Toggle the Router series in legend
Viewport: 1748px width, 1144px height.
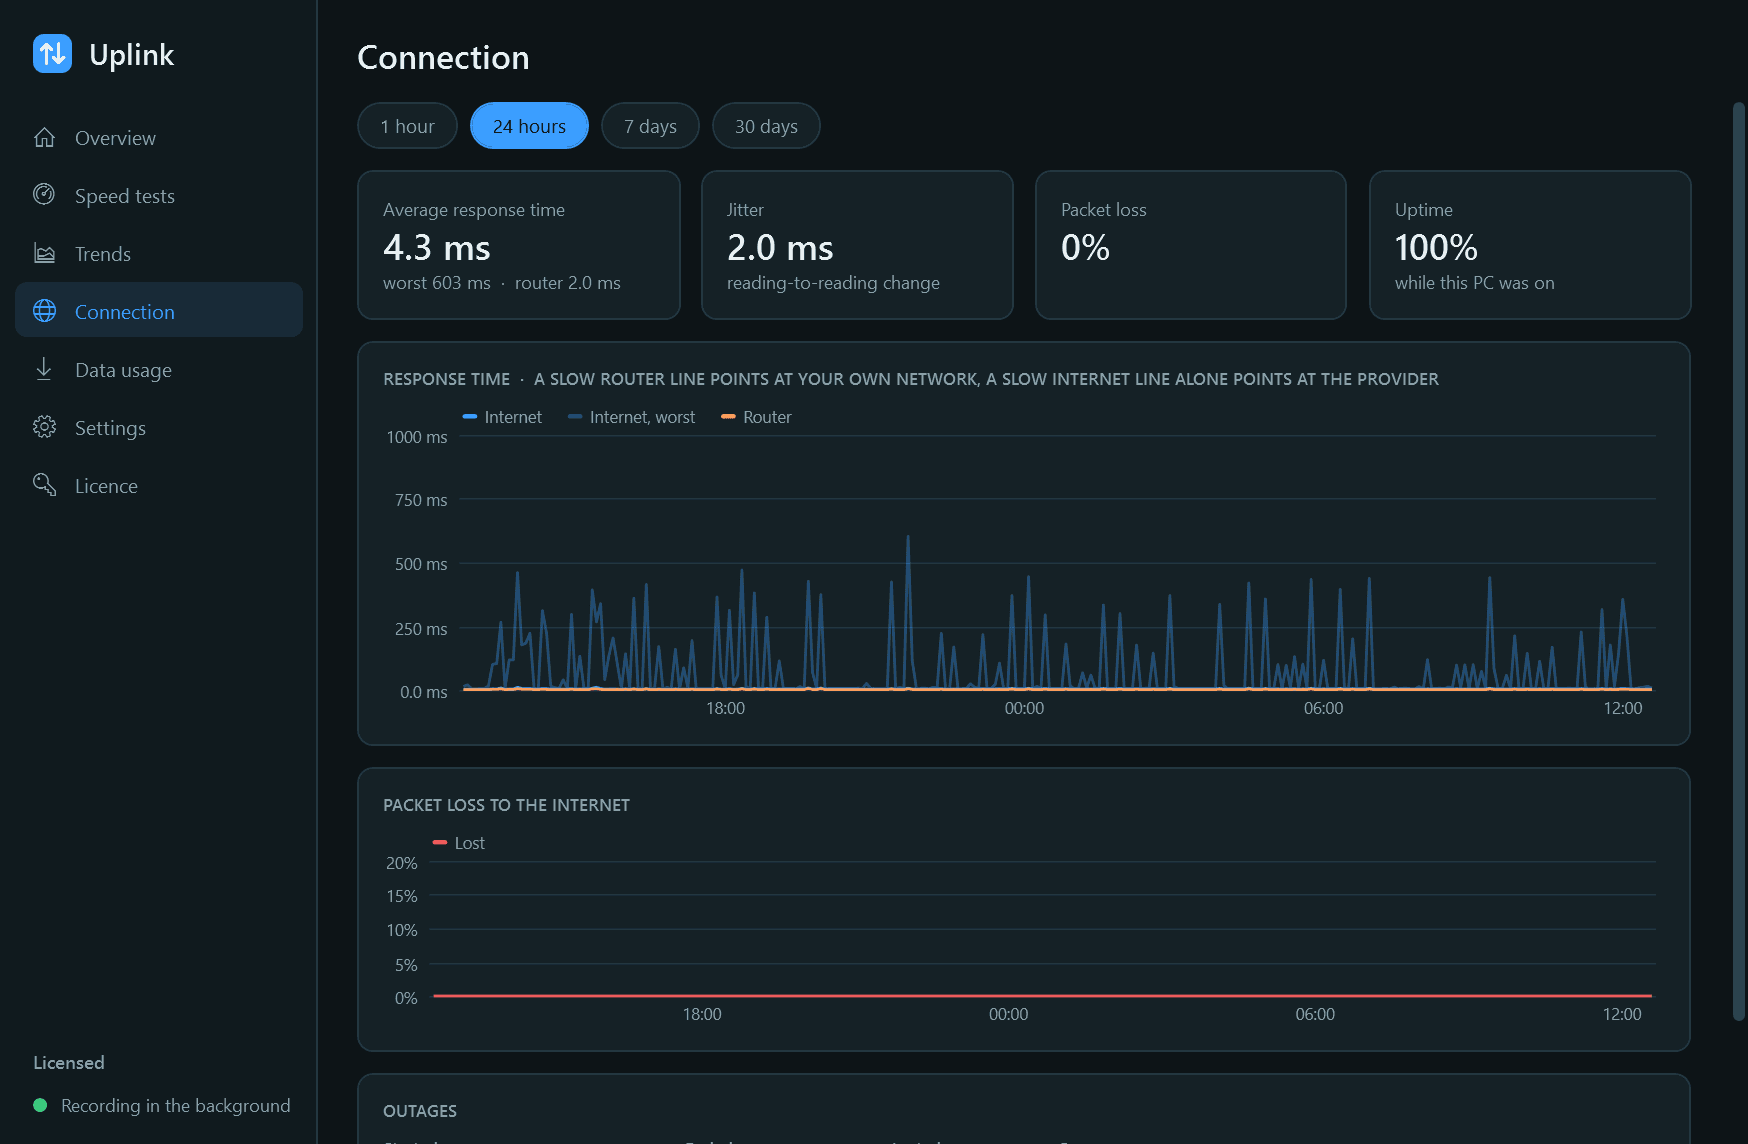tap(756, 417)
